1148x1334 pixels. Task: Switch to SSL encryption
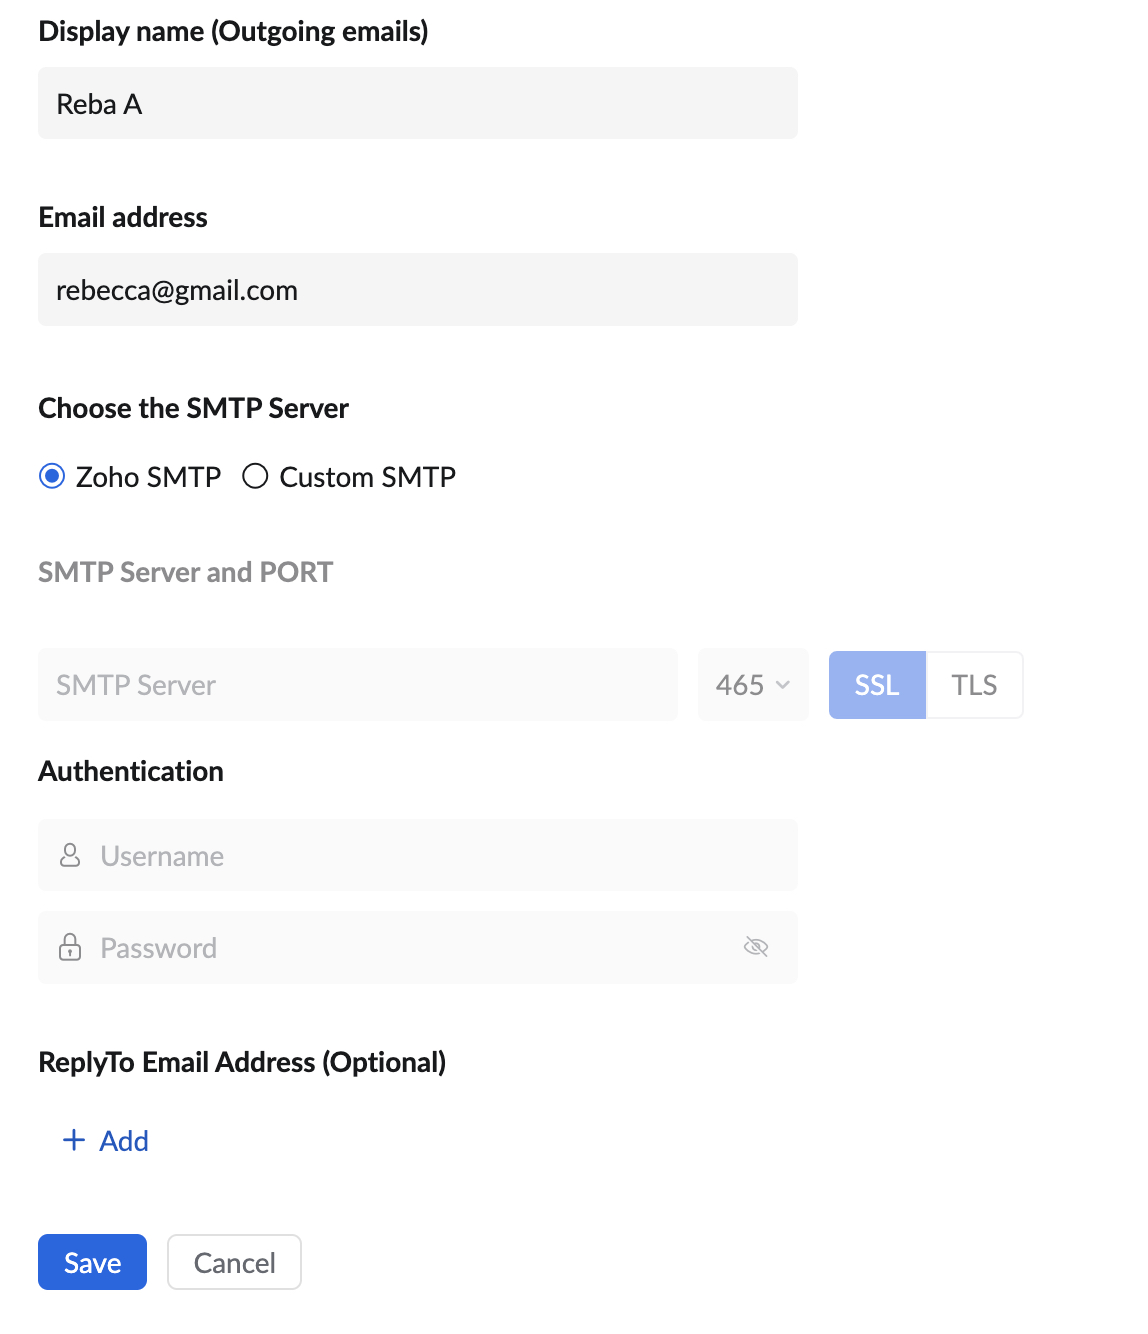tap(877, 685)
